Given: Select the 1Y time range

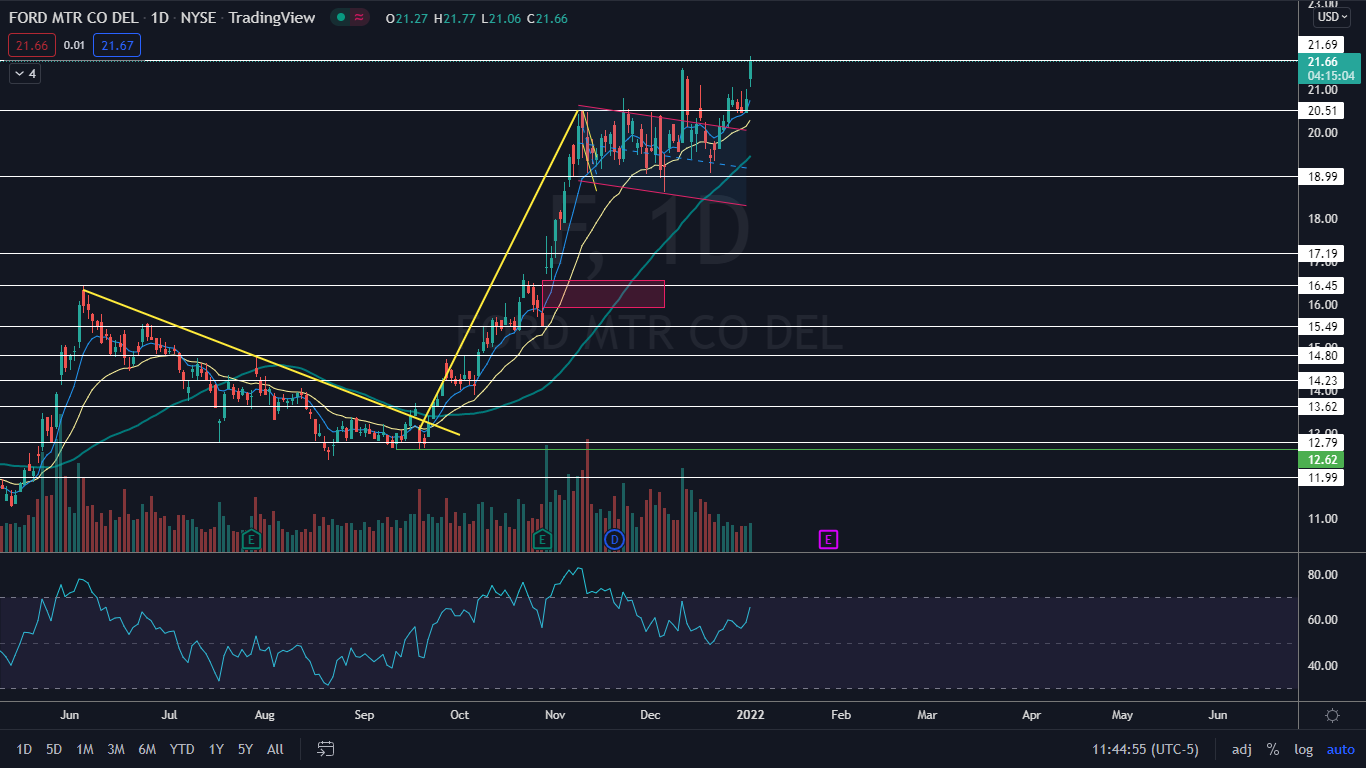Looking at the screenshot, I should [x=216, y=749].
